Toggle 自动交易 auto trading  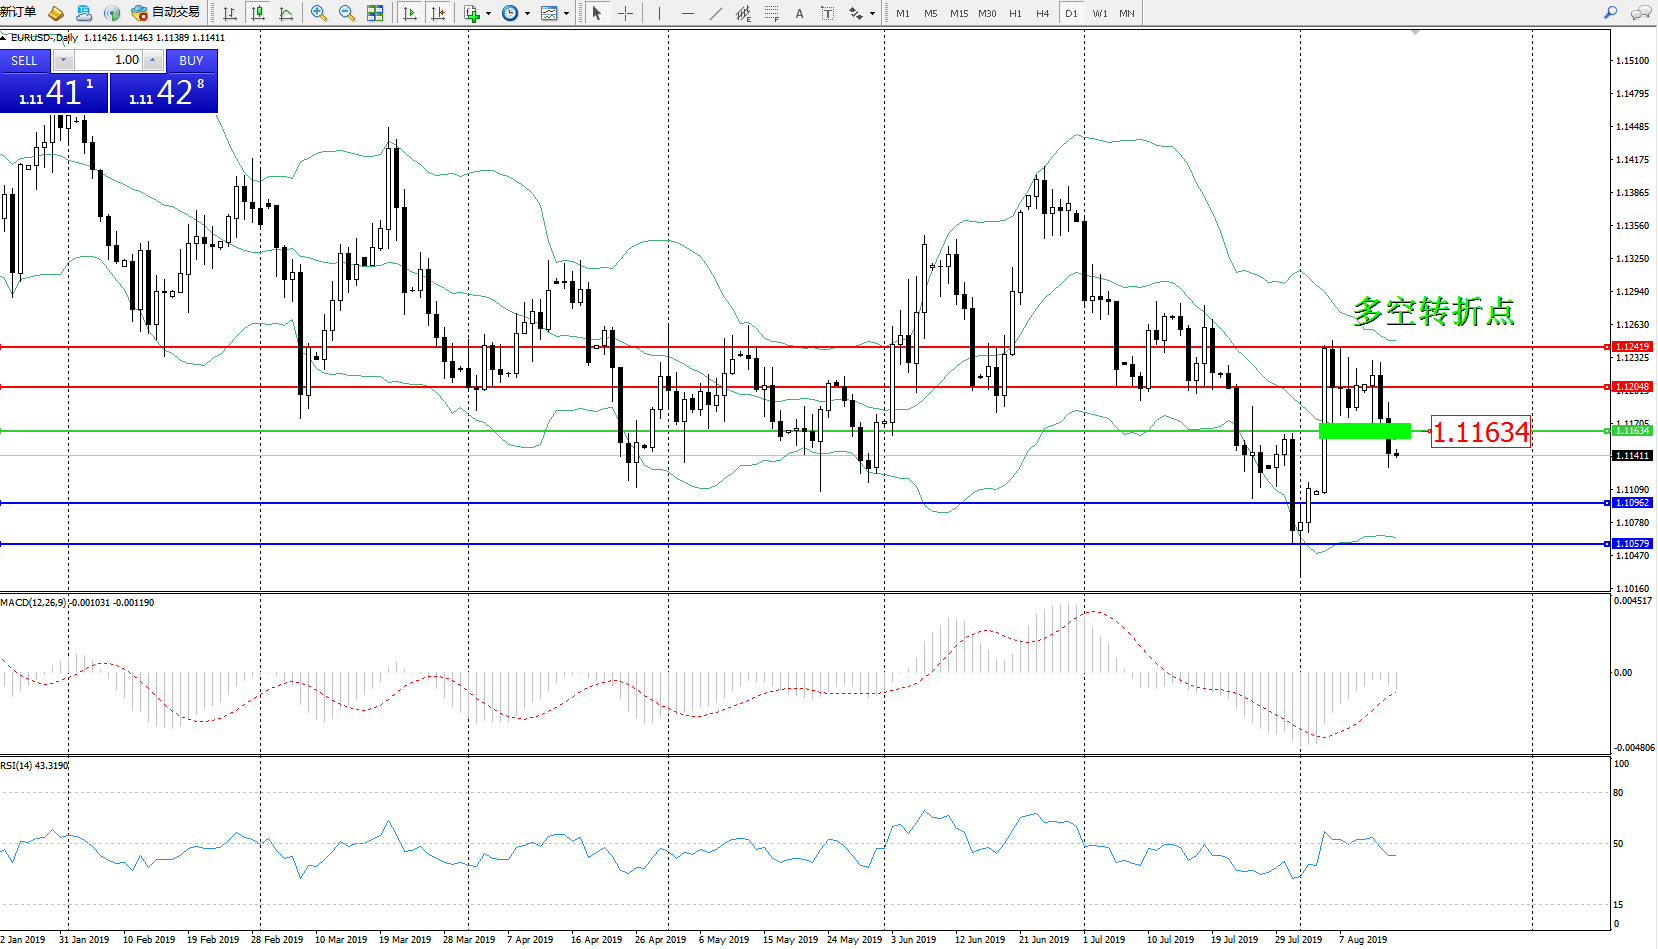click(166, 12)
